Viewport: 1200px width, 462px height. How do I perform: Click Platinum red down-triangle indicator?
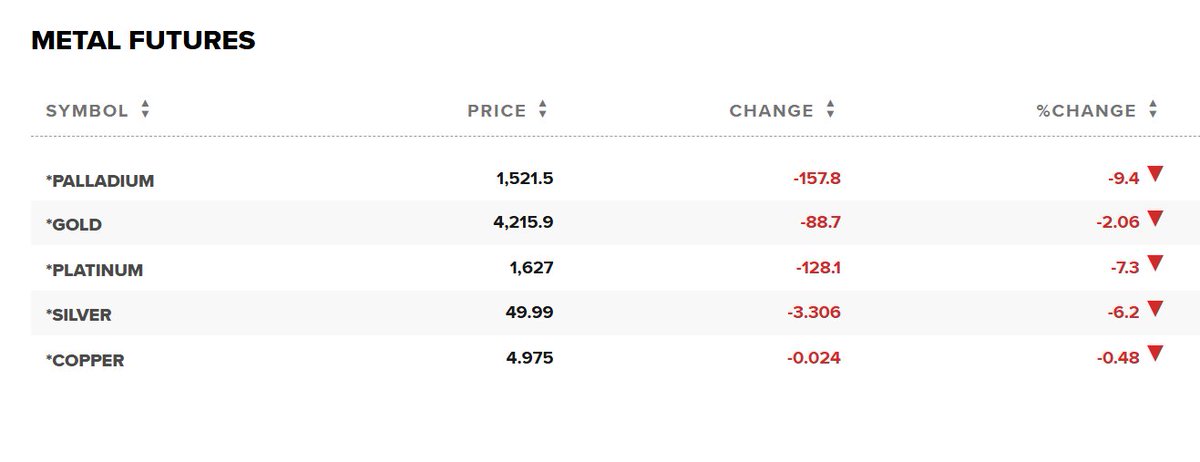coord(1155,263)
